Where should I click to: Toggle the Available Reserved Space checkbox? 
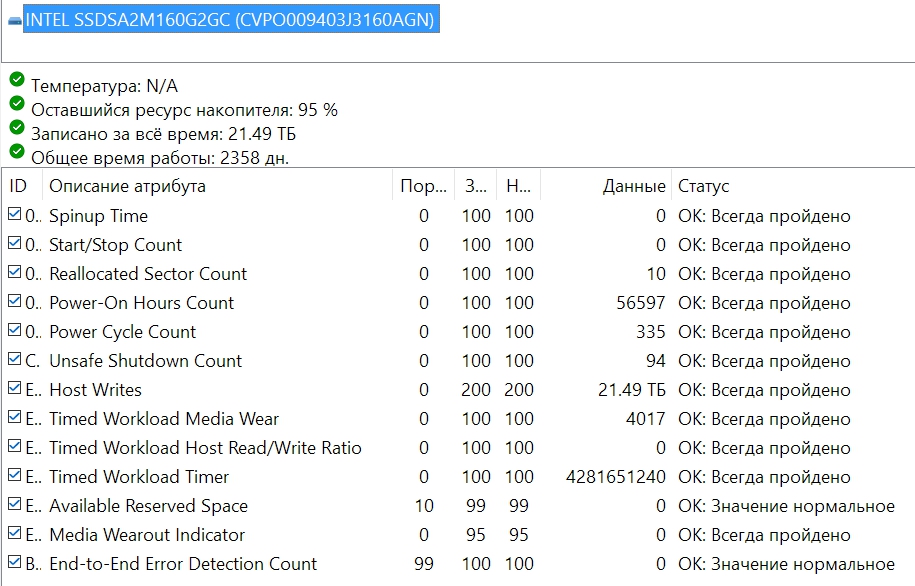tap(15, 504)
